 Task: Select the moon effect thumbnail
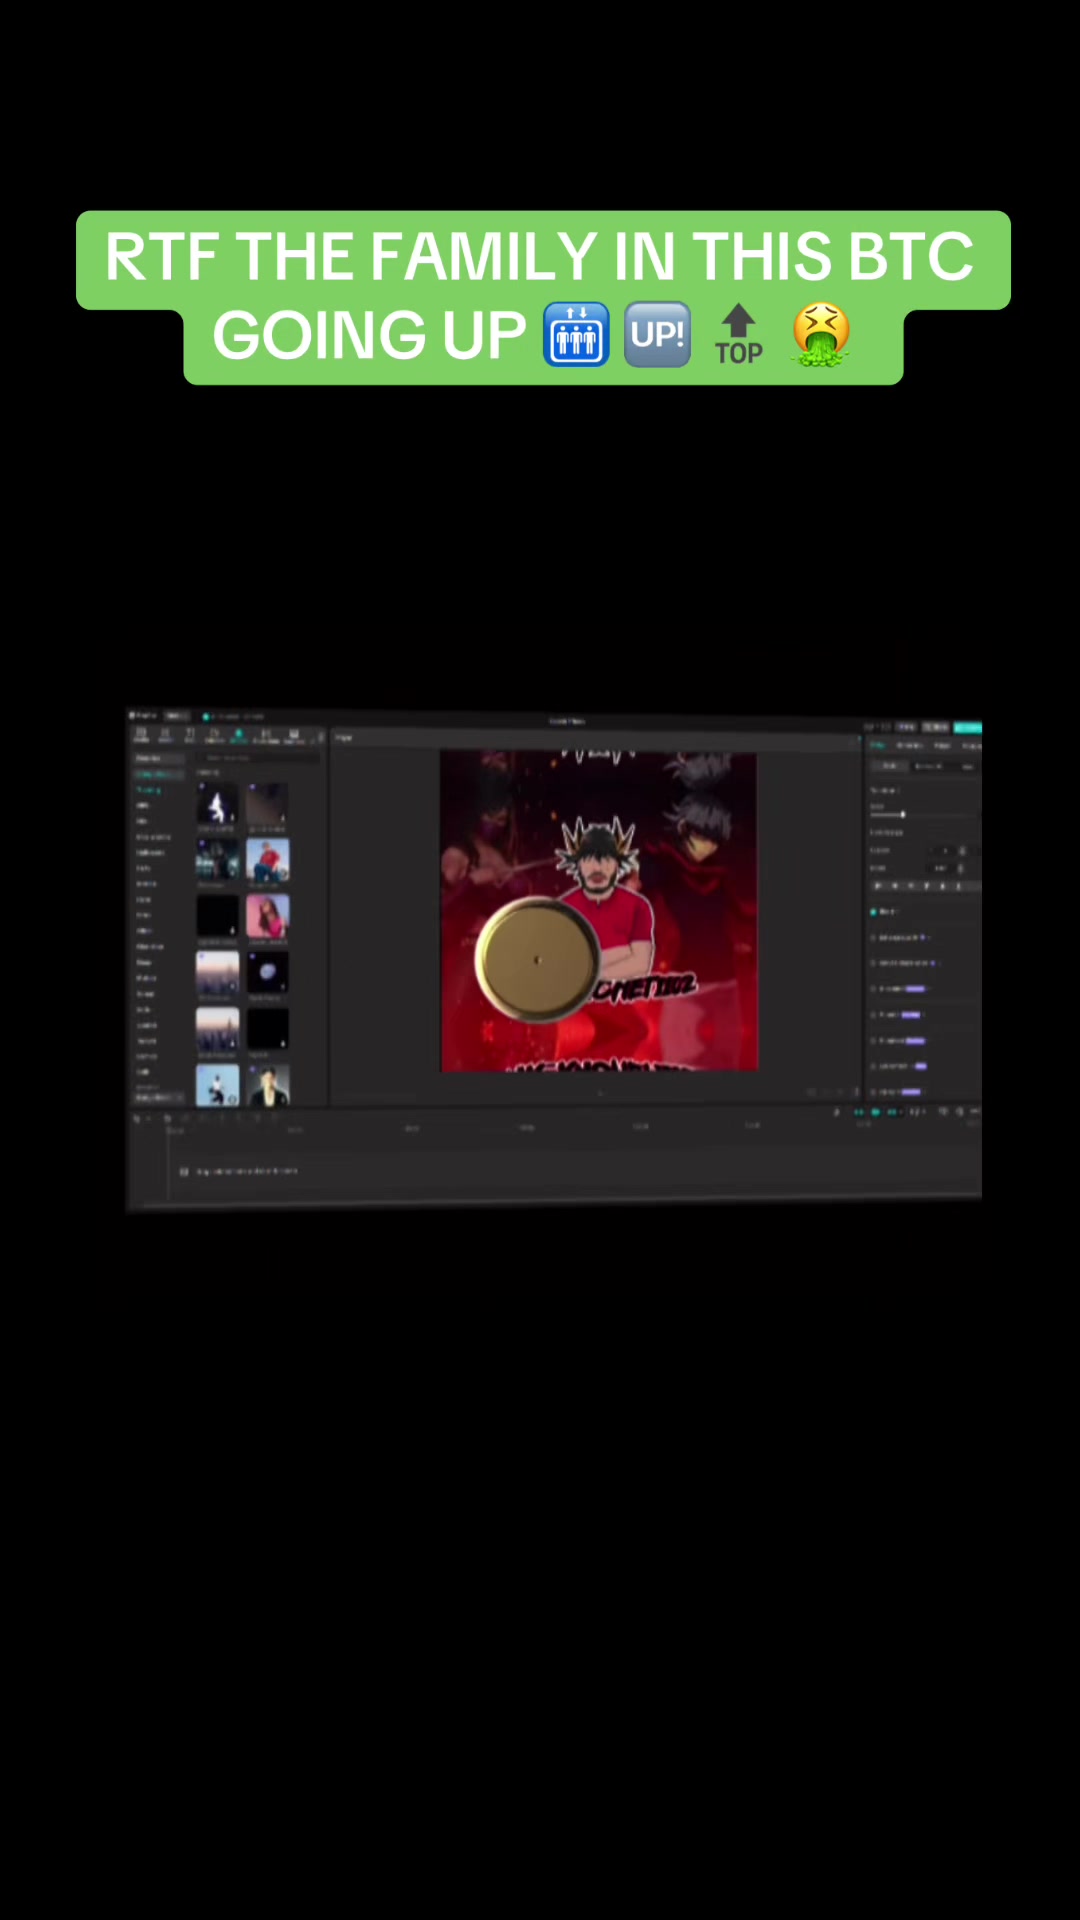point(268,971)
